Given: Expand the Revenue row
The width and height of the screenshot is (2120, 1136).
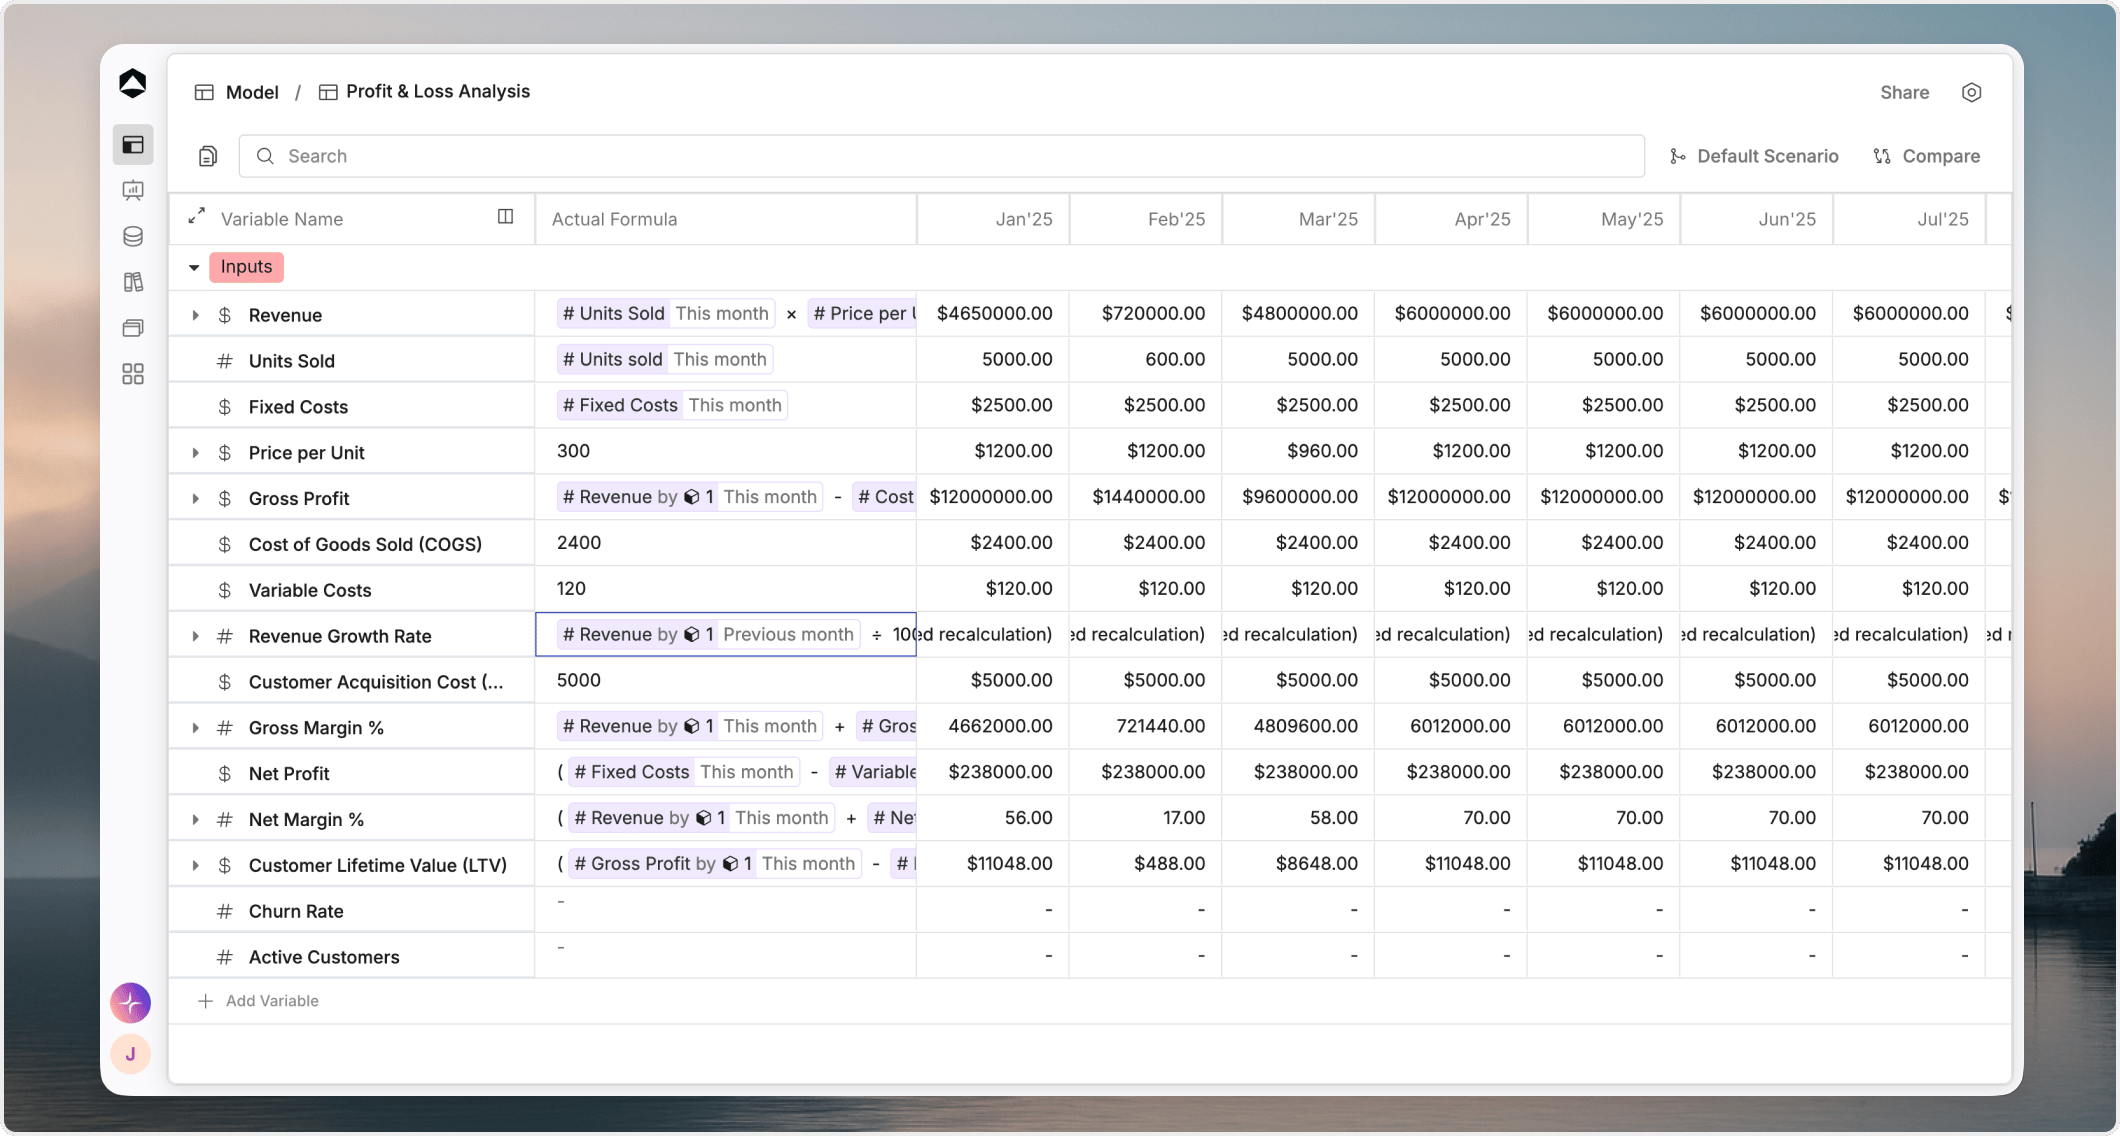Looking at the screenshot, I should pyautogui.click(x=196, y=315).
